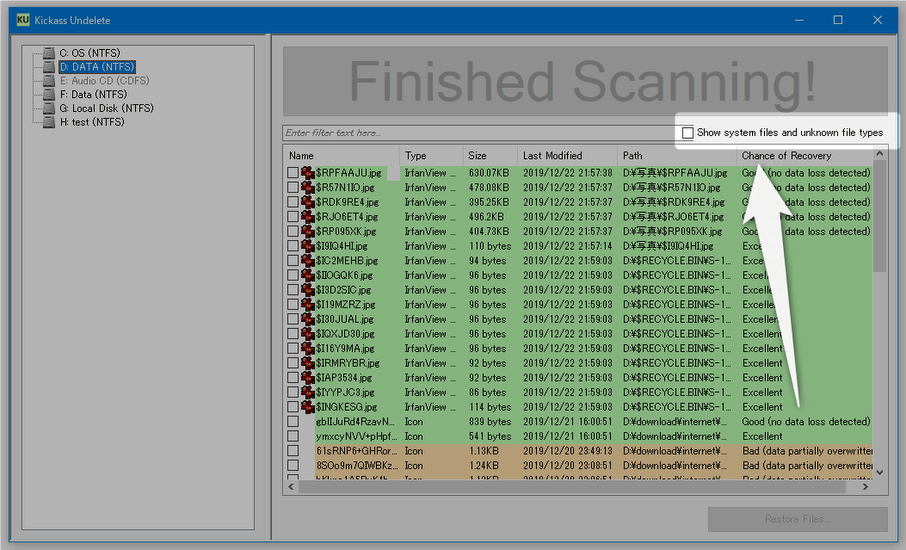Viewport: 906px width, 550px height.
Task: Click the horizontal scrollbar left arrow
Action: click(x=291, y=487)
